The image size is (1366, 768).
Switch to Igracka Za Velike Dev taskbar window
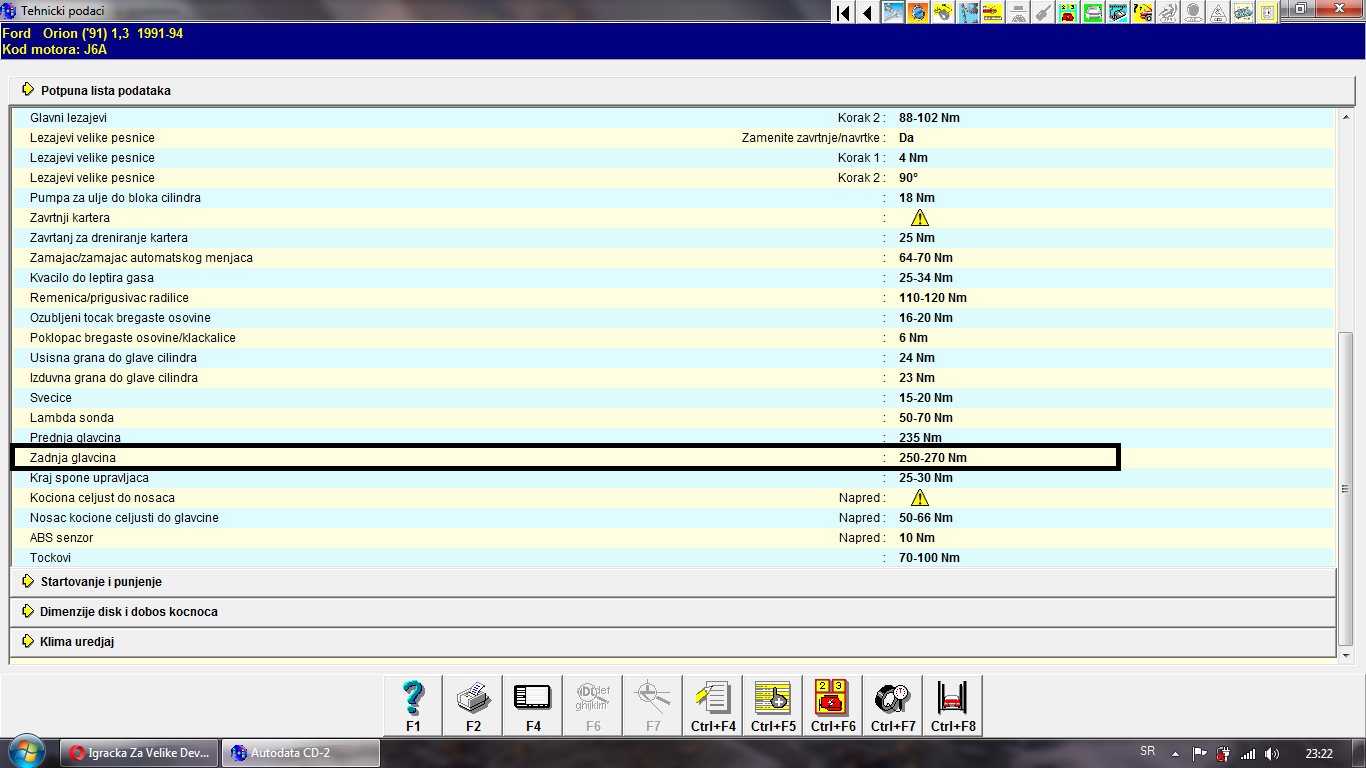pyautogui.click(x=140, y=752)
